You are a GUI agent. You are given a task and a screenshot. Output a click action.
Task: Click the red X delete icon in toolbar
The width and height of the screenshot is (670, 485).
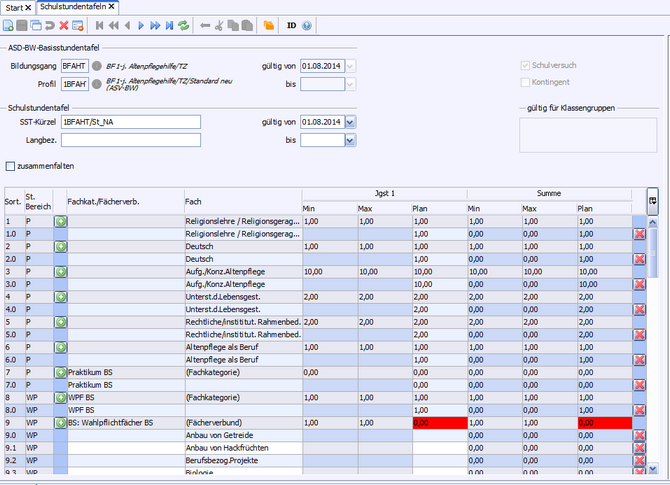(x=64, y=24)
